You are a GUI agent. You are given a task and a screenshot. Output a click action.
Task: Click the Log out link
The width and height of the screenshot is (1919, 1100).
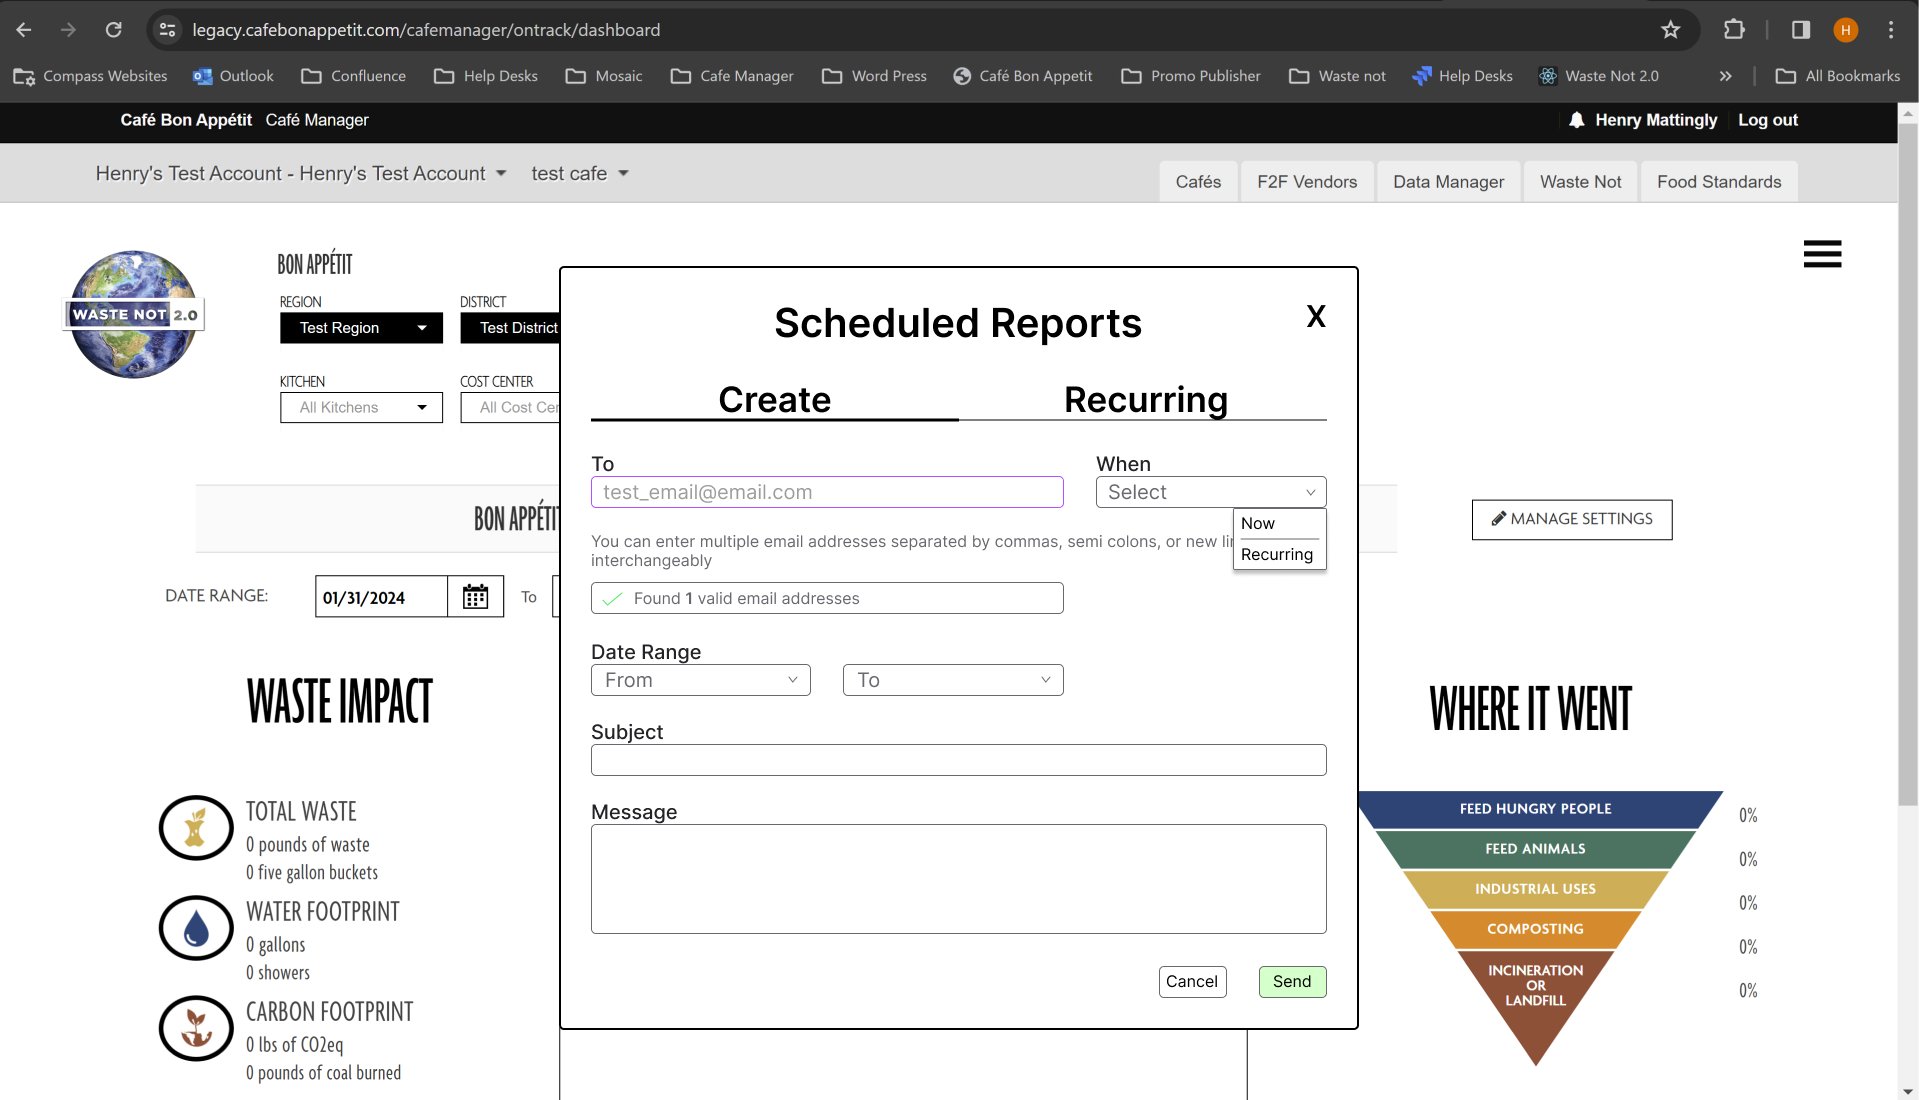tap(1767, 120)
